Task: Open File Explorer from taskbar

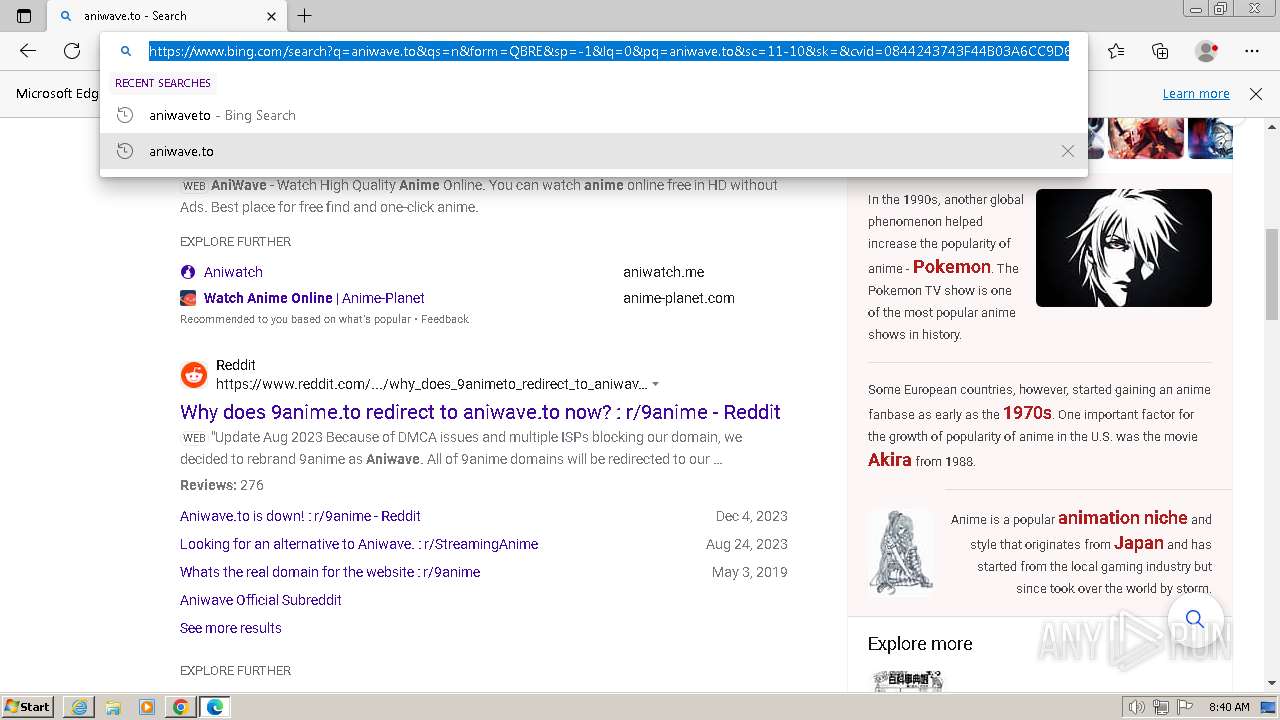Action: tap(113, 707)
